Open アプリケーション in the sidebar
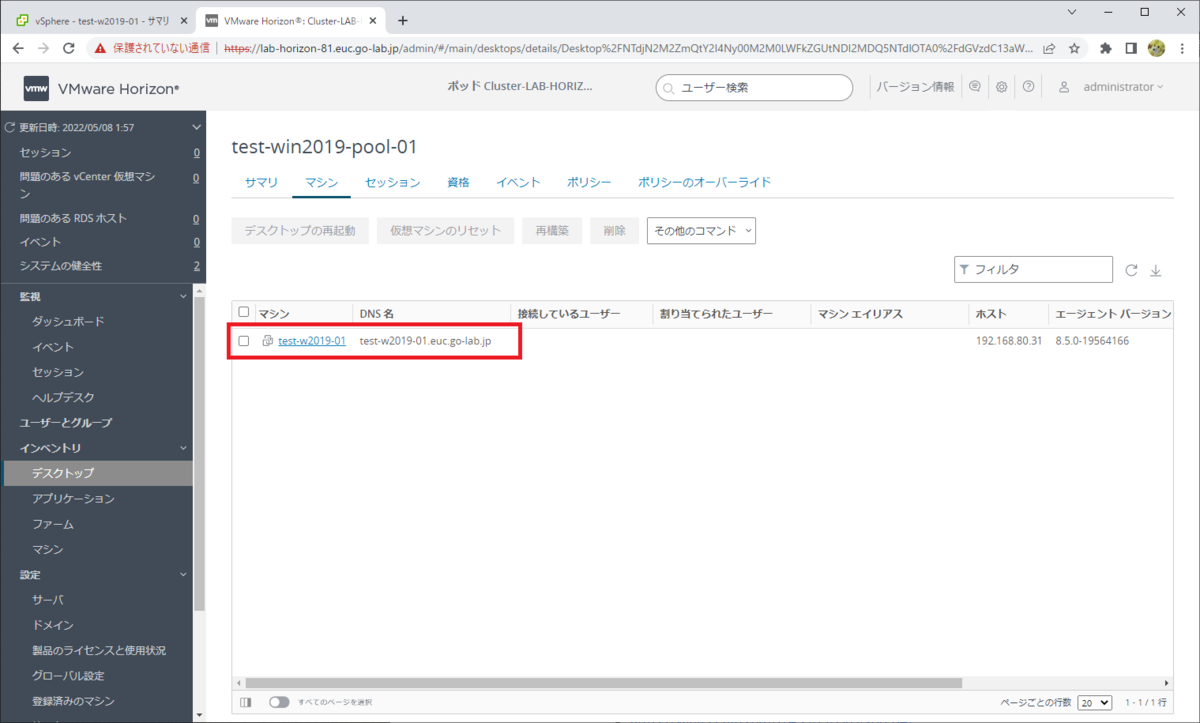Screen dimensions: 1200x723 (x=73, y=499)
